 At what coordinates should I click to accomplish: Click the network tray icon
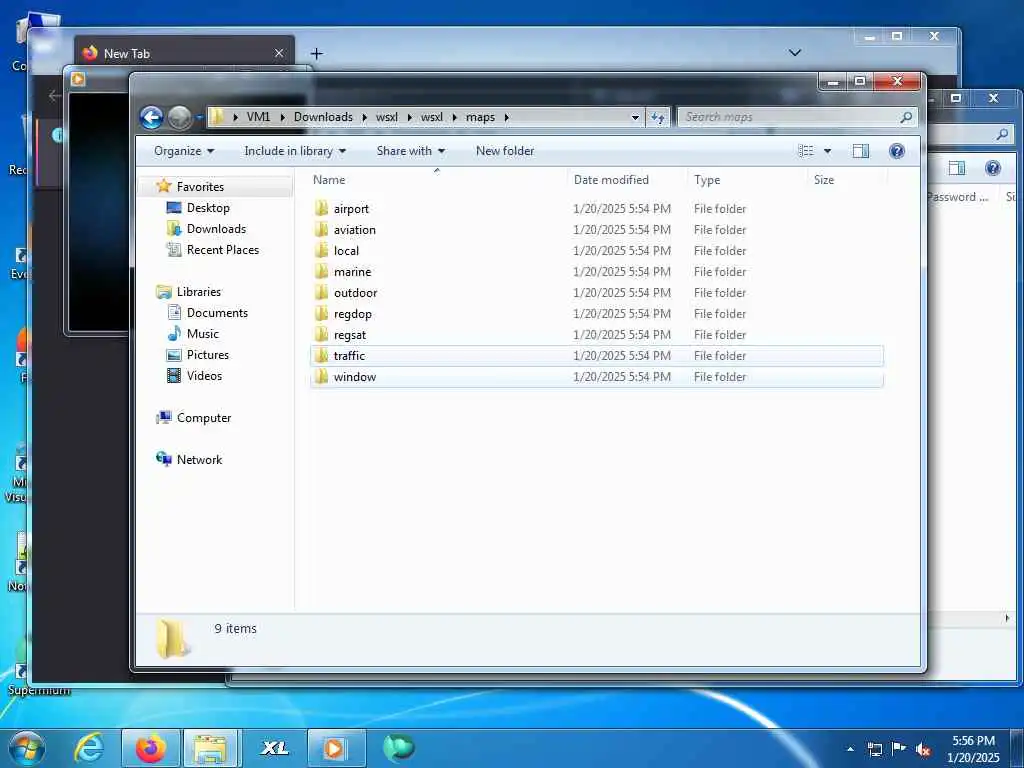click(875, 749)
